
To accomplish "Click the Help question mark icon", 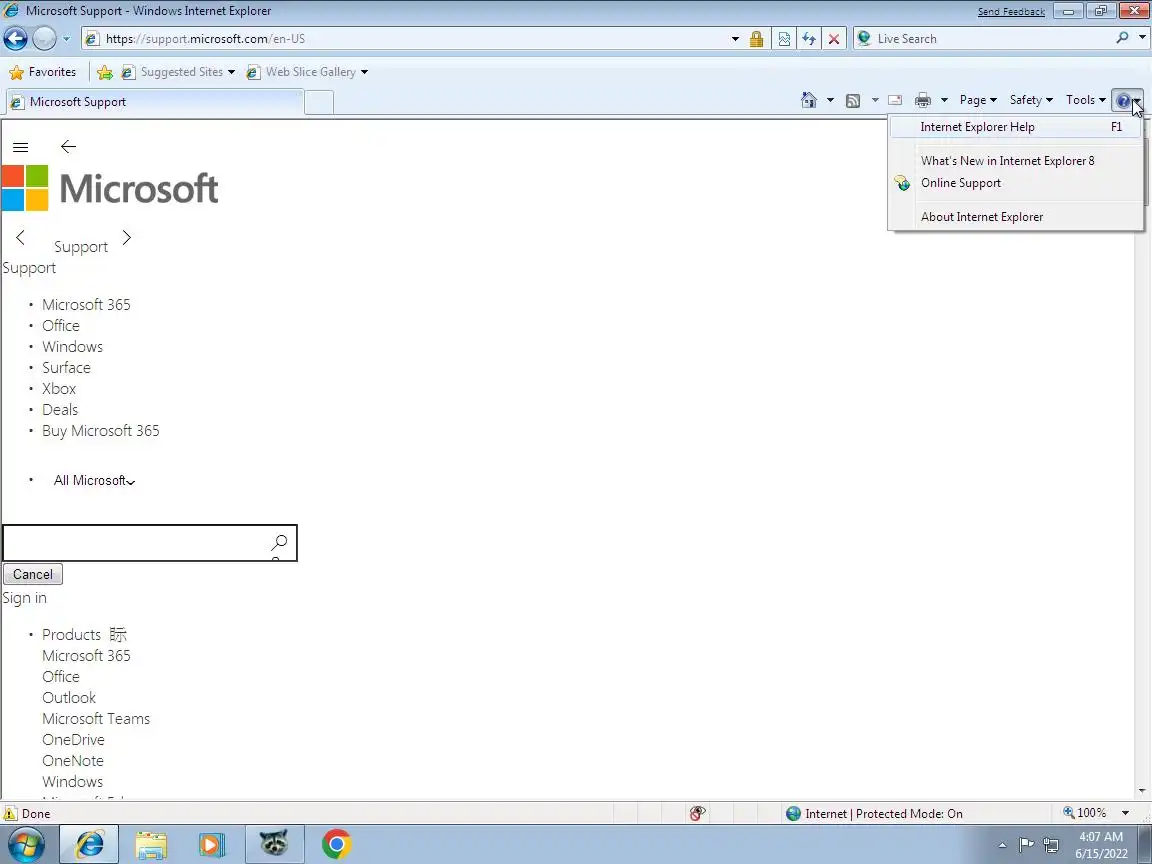I will click(x=1123, y=101).
